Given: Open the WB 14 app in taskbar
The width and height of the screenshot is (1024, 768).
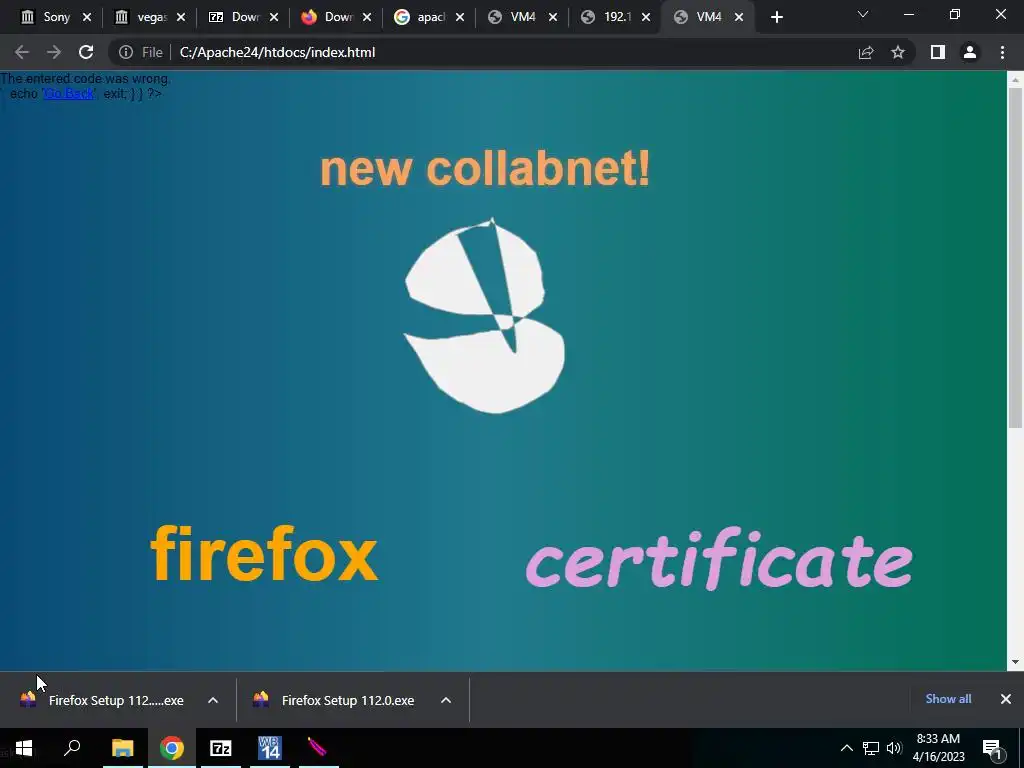Looking at the screenshot, I should (269, 748).
